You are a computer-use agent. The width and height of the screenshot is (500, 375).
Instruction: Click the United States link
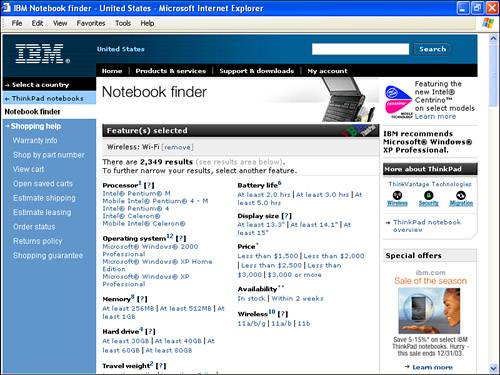point(121,49)
